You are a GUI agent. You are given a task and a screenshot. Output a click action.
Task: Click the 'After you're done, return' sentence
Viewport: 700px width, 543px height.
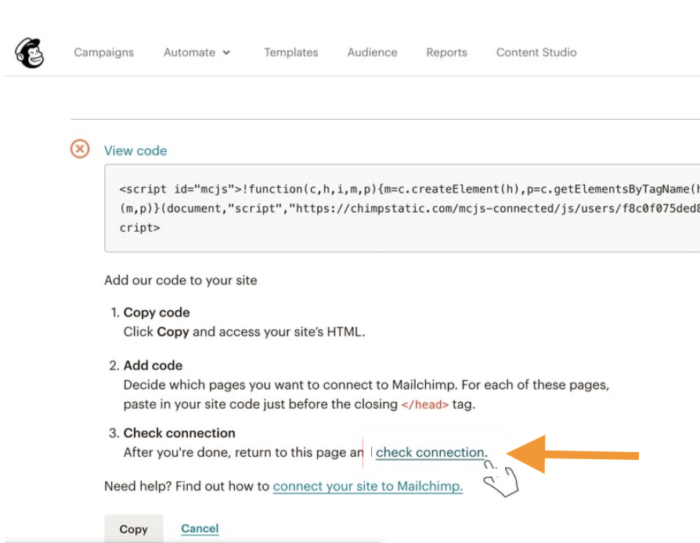coord(243,452)
